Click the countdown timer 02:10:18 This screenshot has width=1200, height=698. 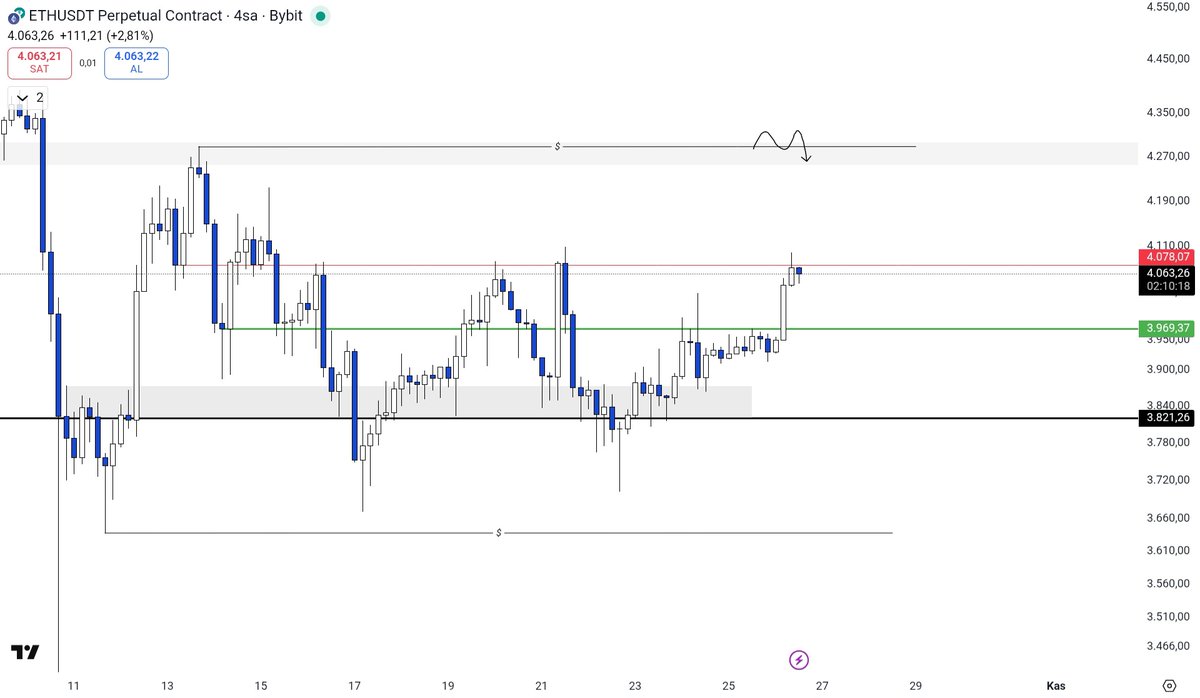coord(1168,286)
